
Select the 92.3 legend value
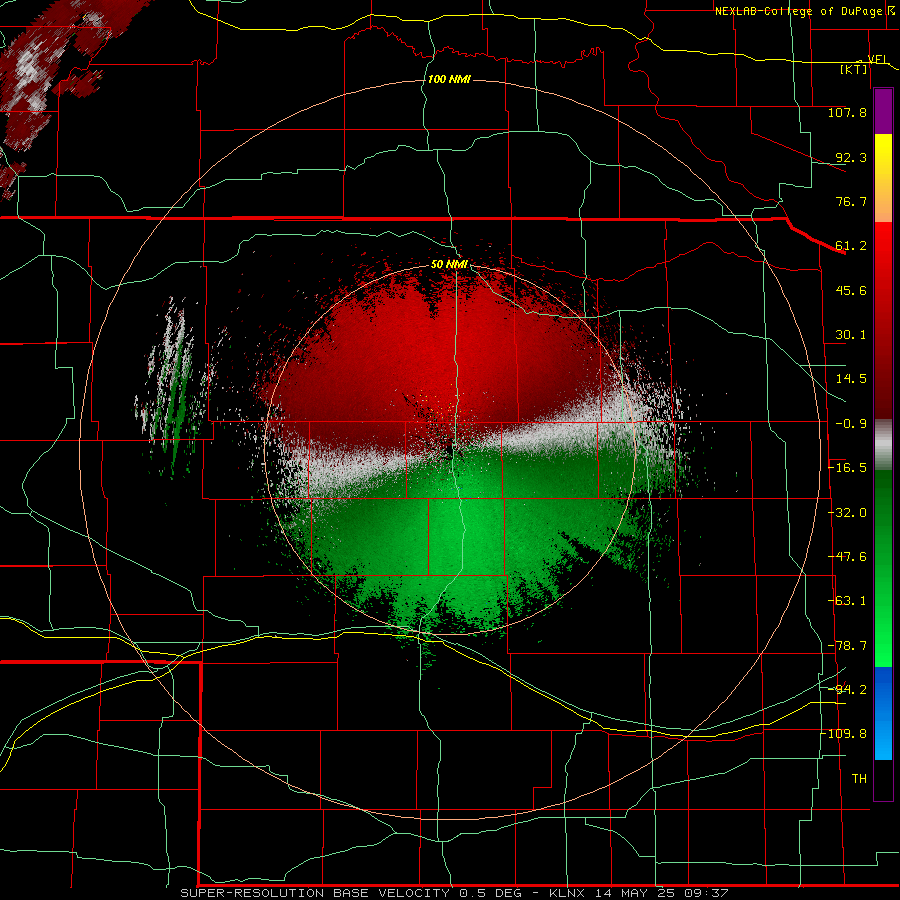[x=851, y=157]
